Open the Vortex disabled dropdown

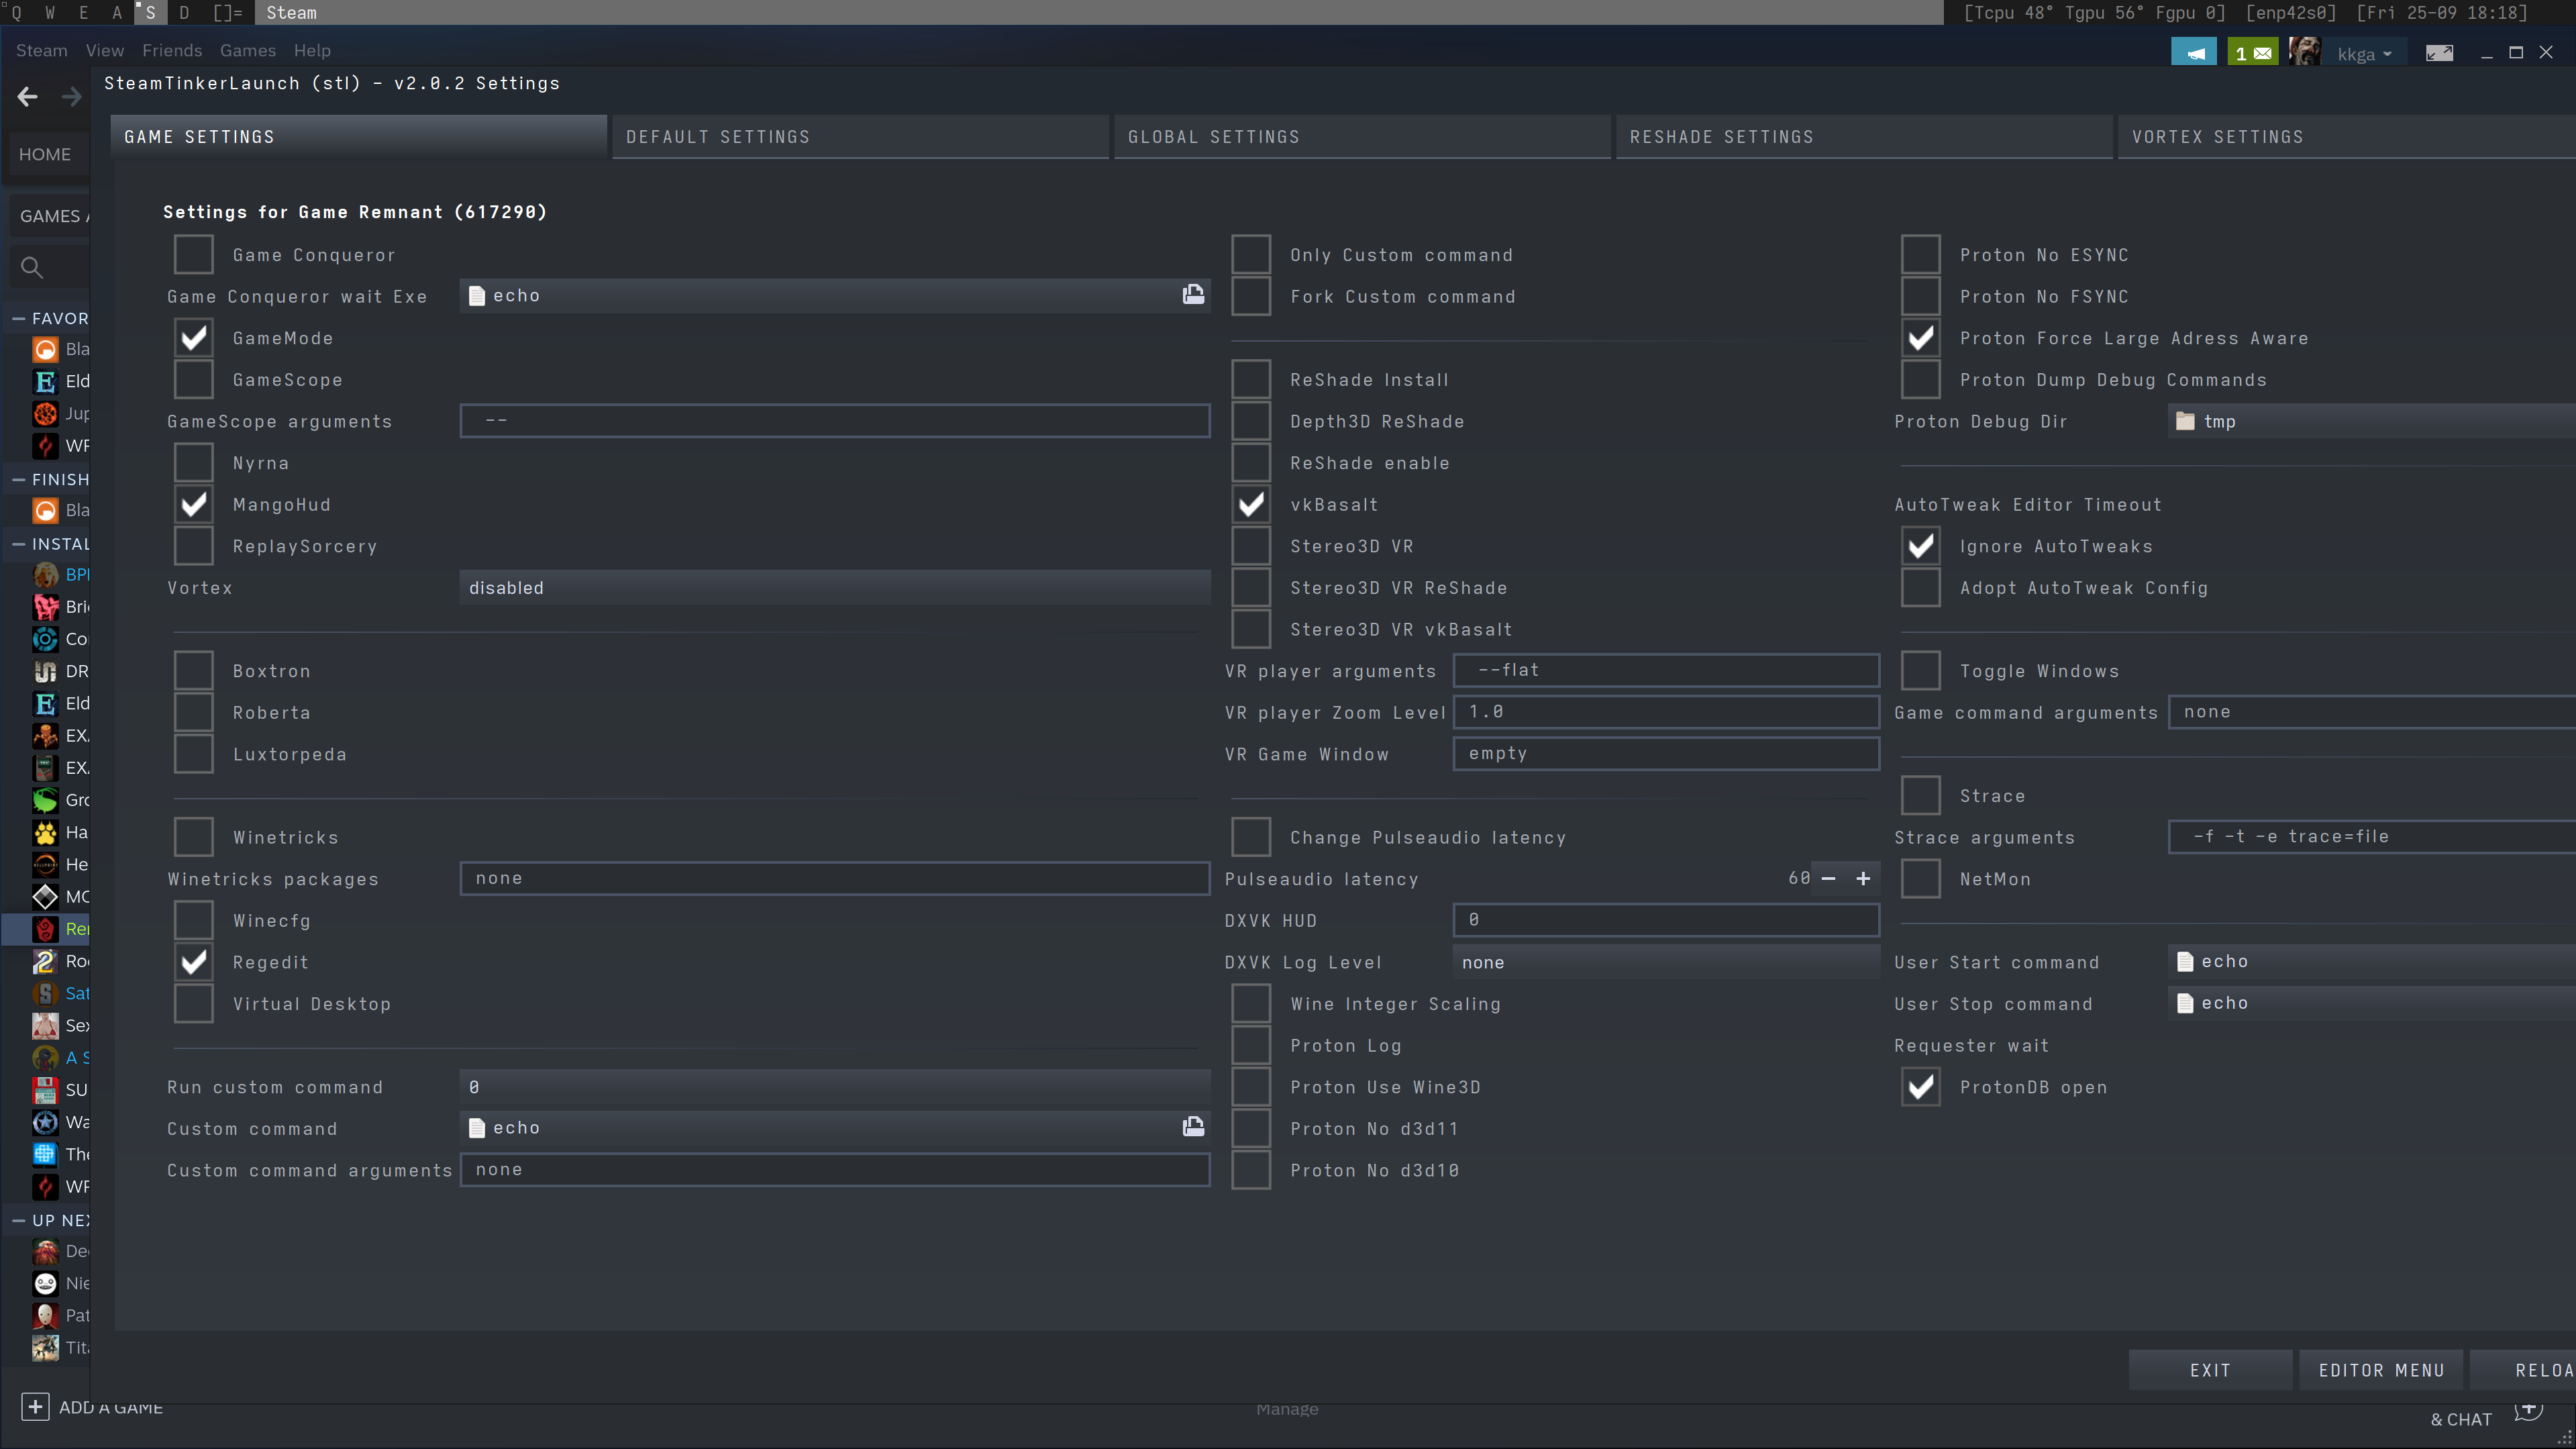835,587
